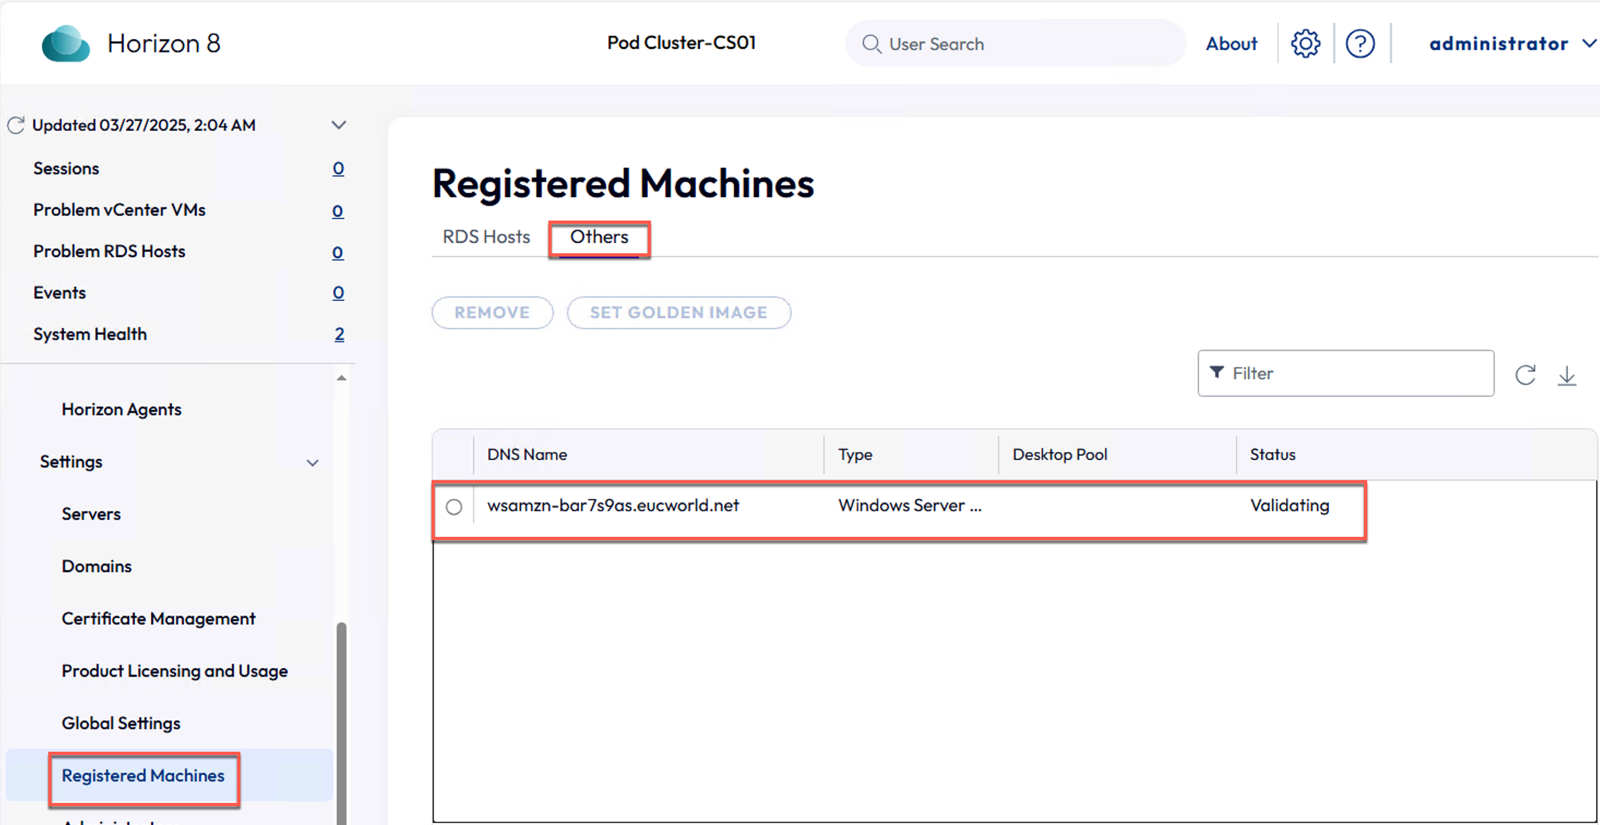
Task: Switch to the Others tab
Action: 599,237
